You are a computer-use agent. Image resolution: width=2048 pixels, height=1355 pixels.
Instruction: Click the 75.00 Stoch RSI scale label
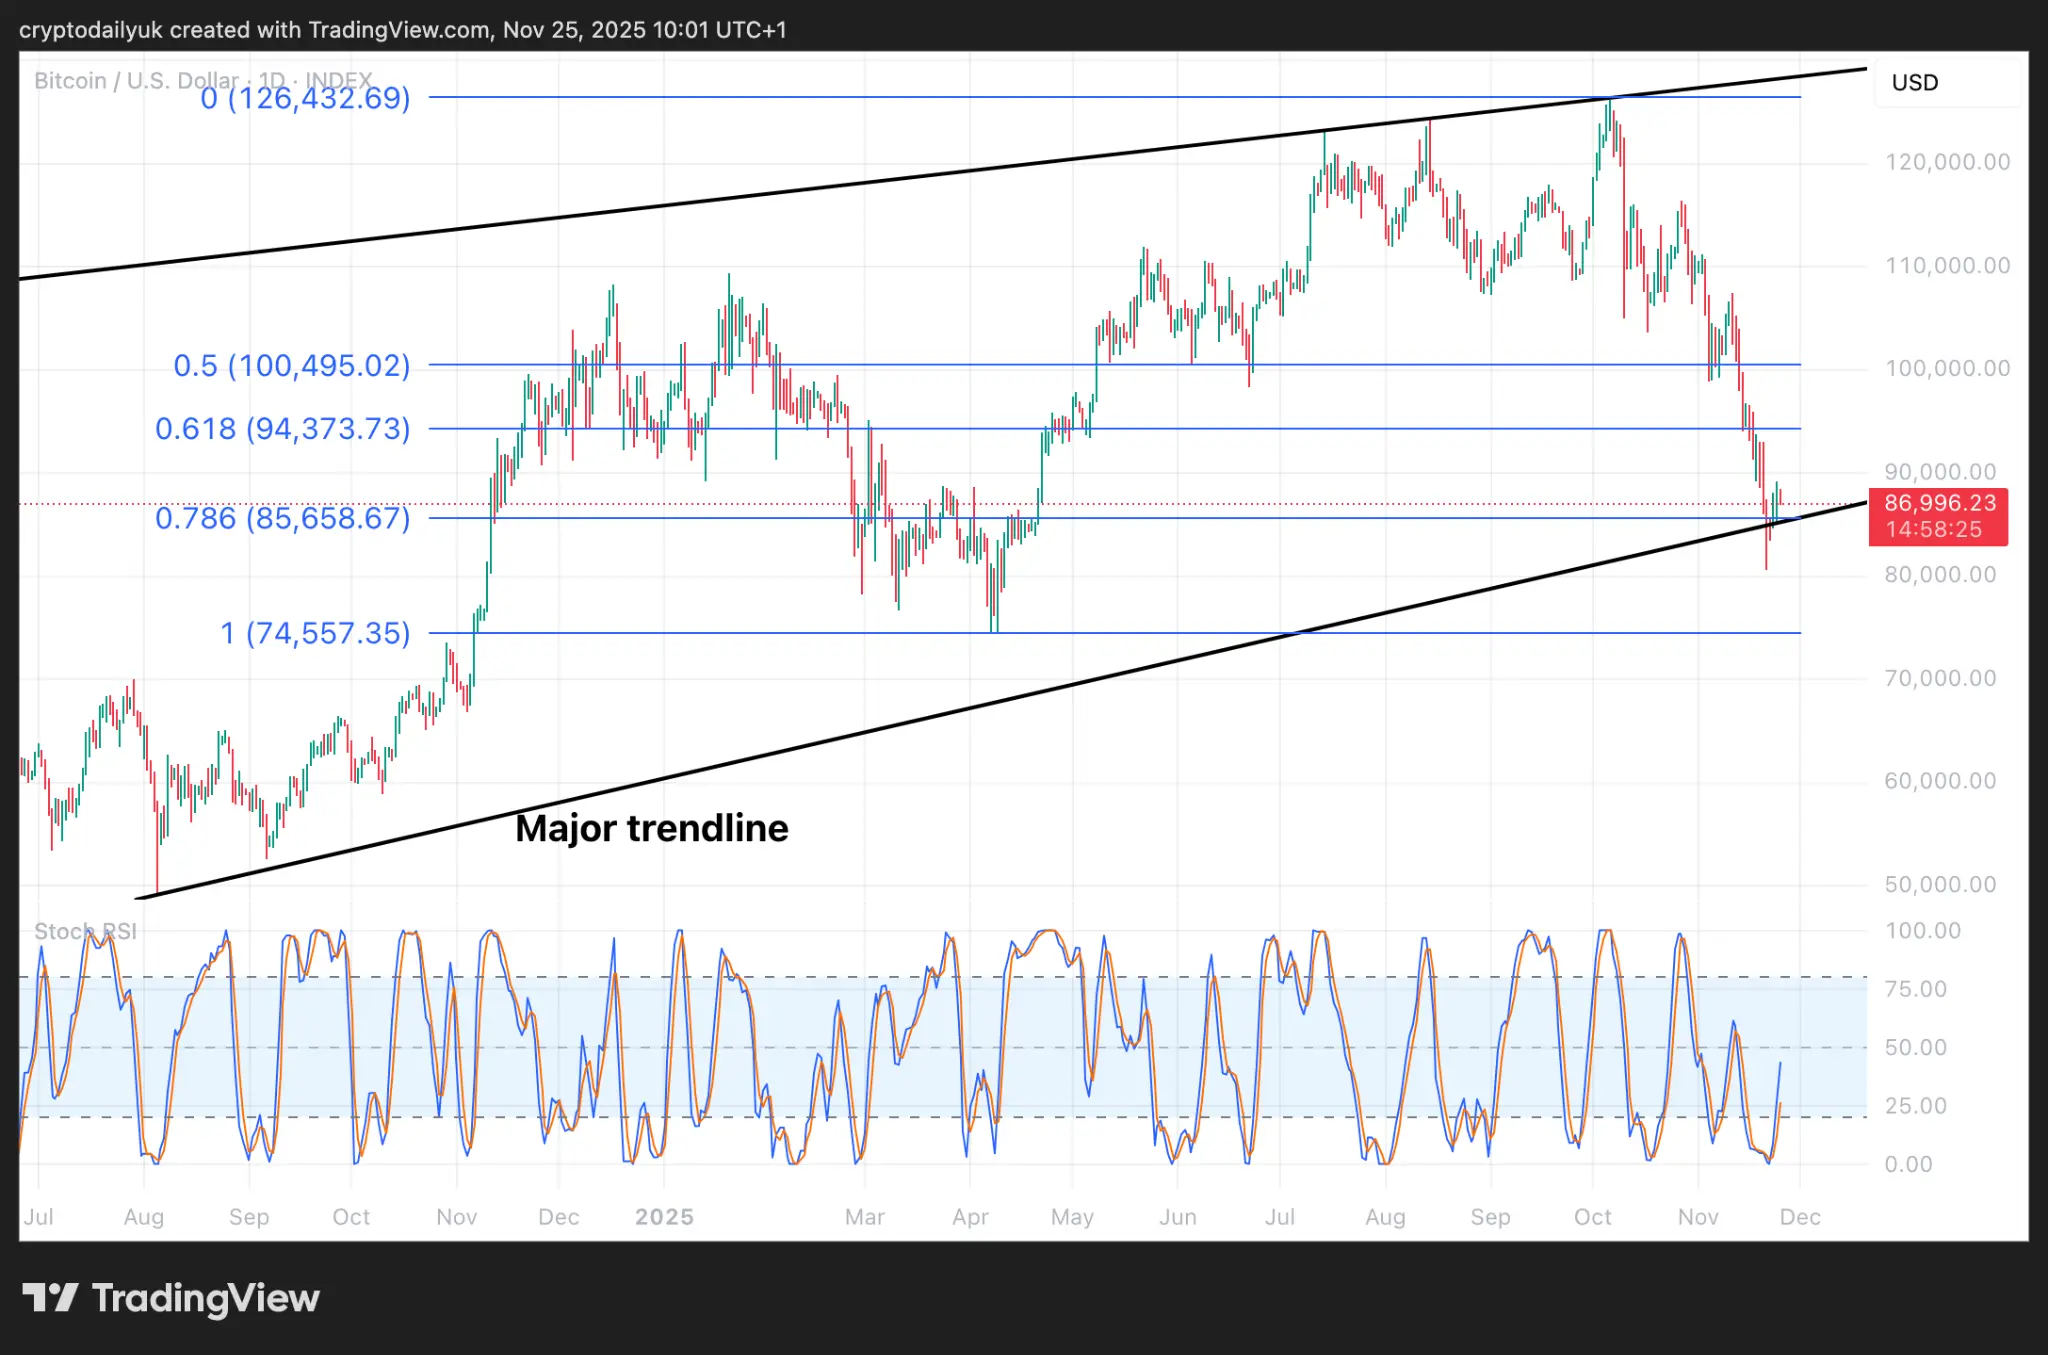click(x=1915, y=989)
